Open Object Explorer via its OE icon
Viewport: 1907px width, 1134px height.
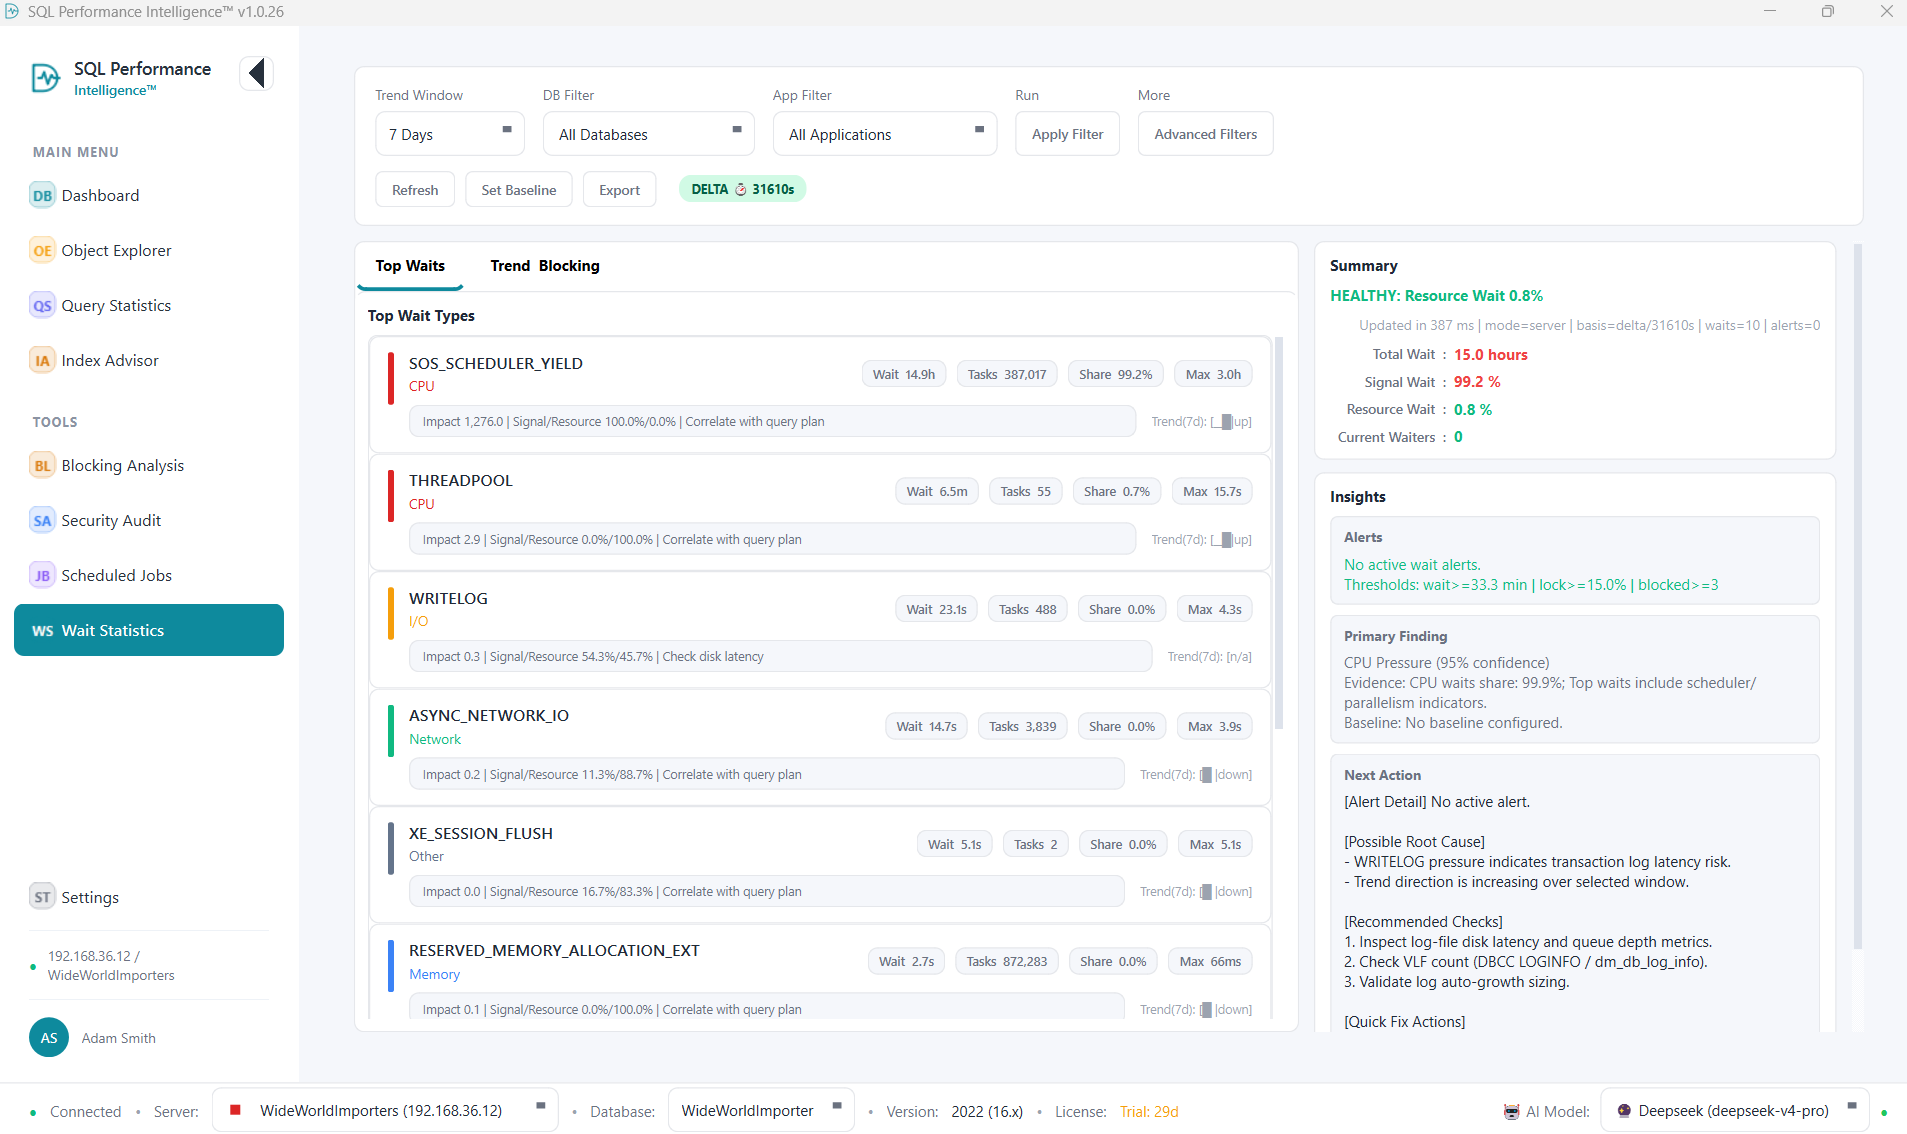(42, 251)
